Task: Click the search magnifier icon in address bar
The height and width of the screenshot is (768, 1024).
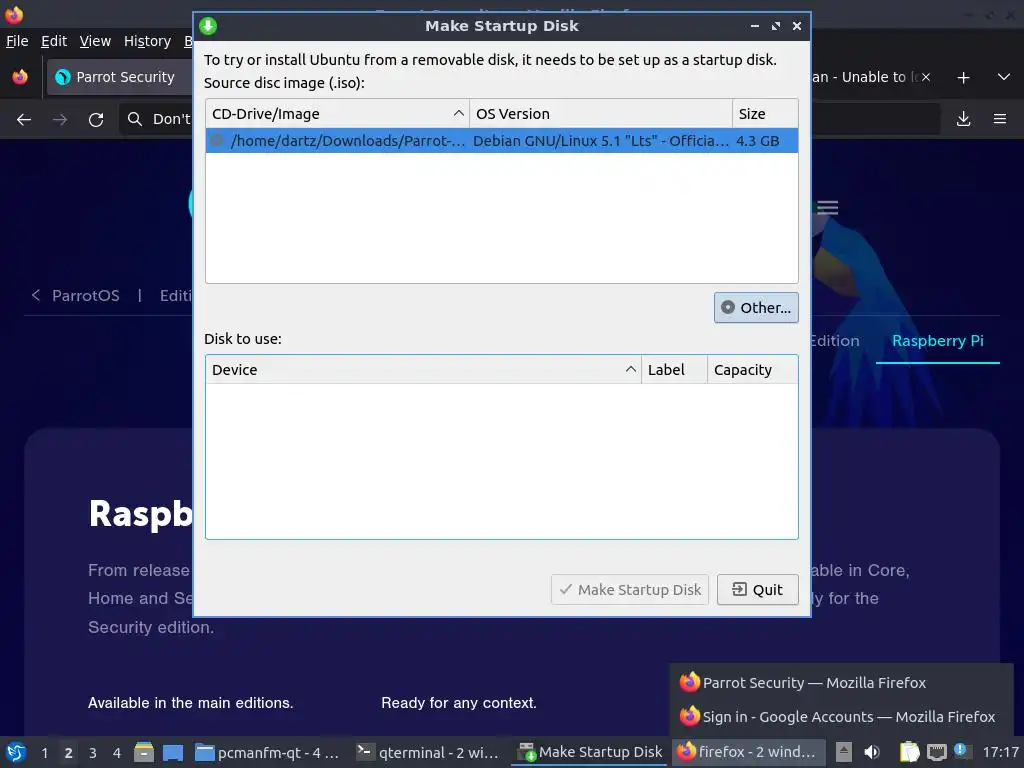Action: pyautogui.click(x=135, y=119)
